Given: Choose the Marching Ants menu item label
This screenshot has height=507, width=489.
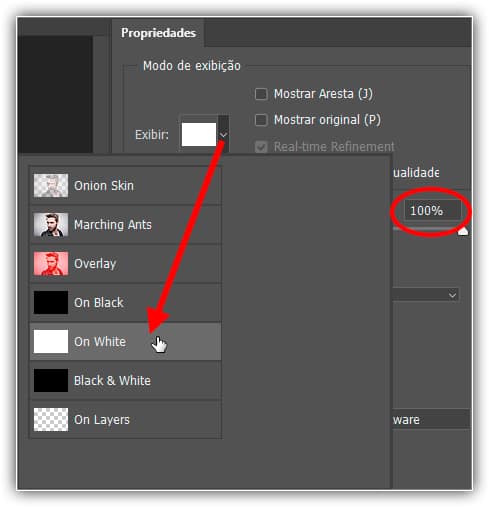Looking at the screenshot, I should point(113,225).
